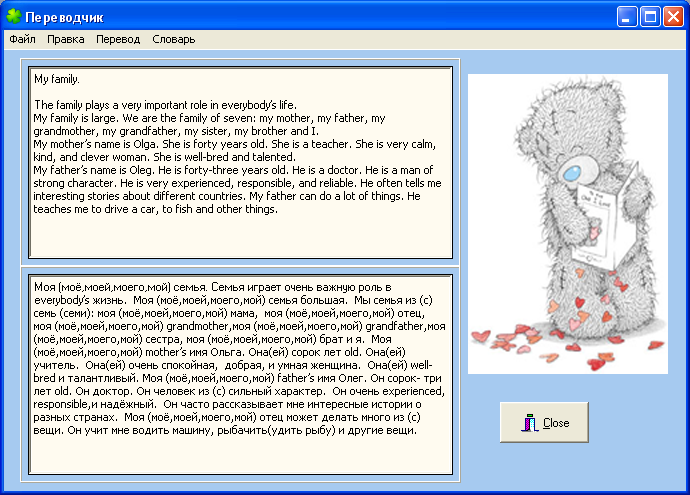Click the heading "My family." in source text
690x495 pixels.
click(x=57, y=79)
